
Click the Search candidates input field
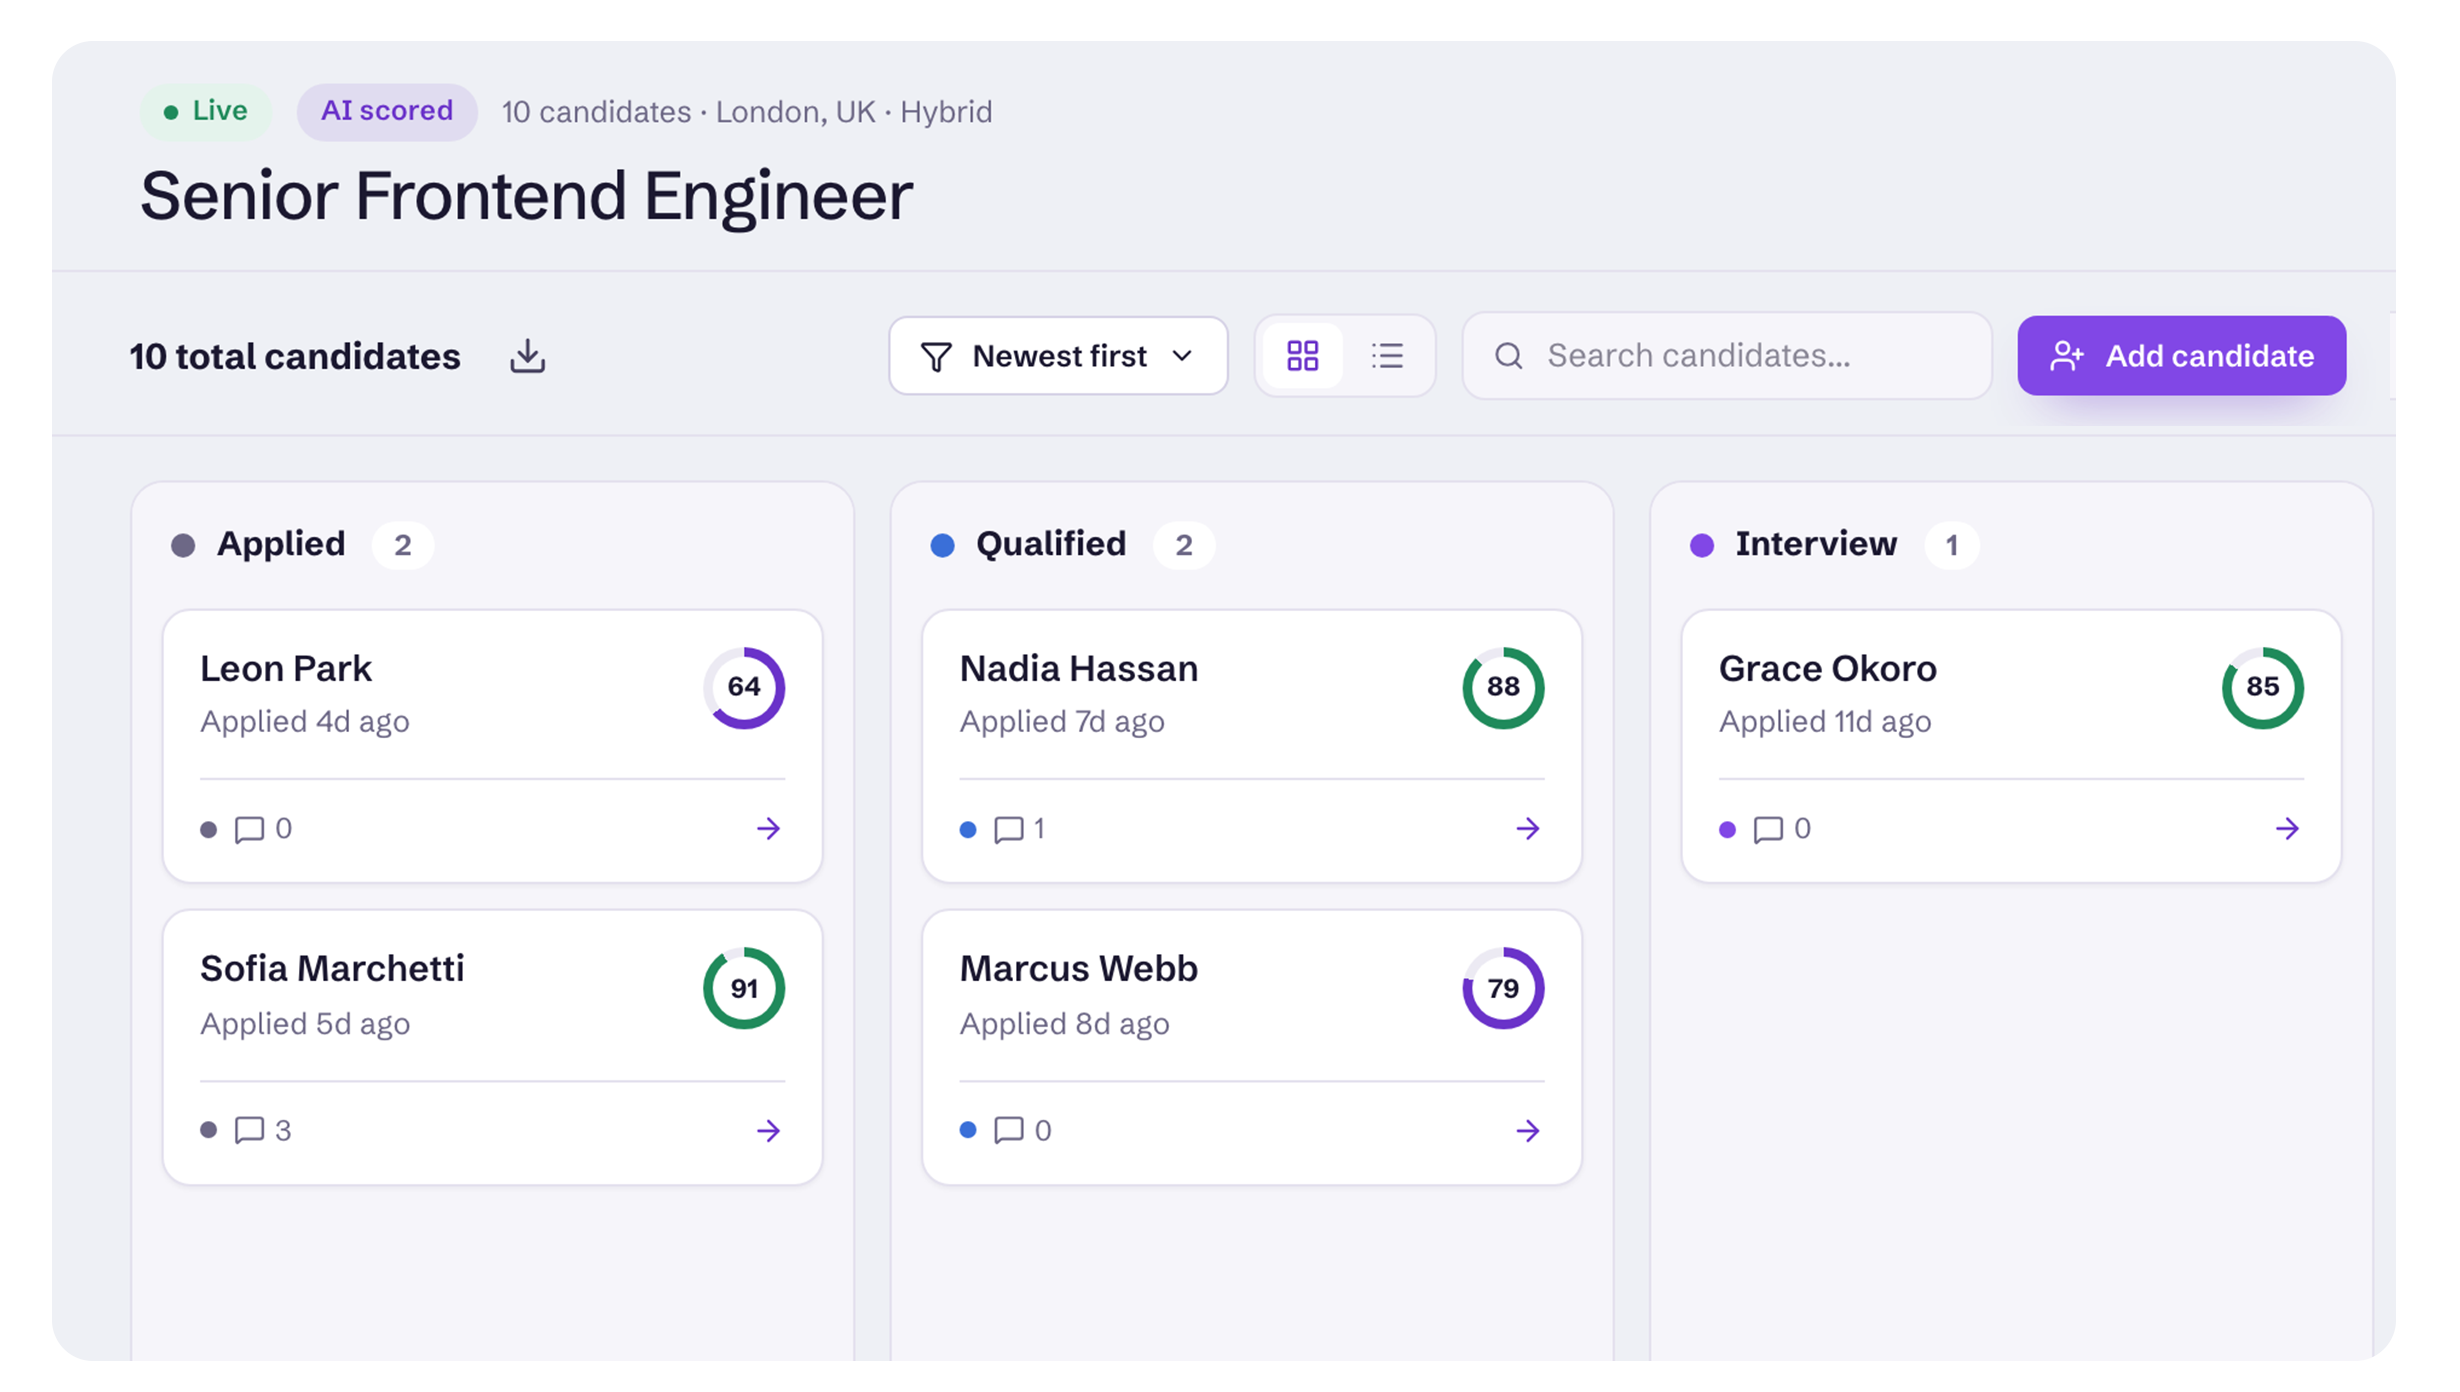point(1727,356)
